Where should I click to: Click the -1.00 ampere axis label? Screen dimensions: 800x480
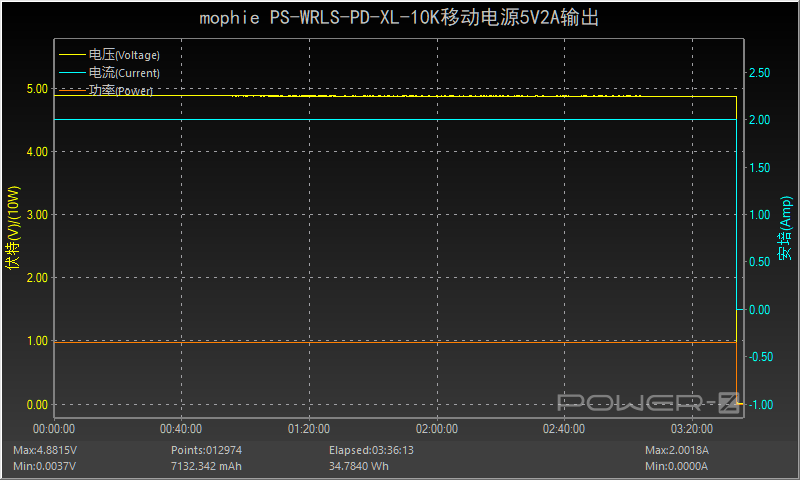point(760,405)
